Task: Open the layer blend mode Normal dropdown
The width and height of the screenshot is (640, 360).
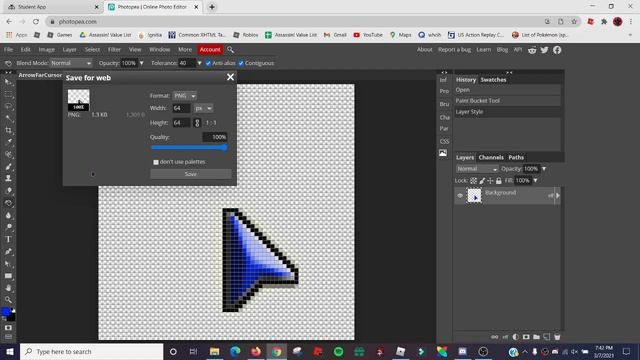Action: pyautogui.click(x=477, y=169)
